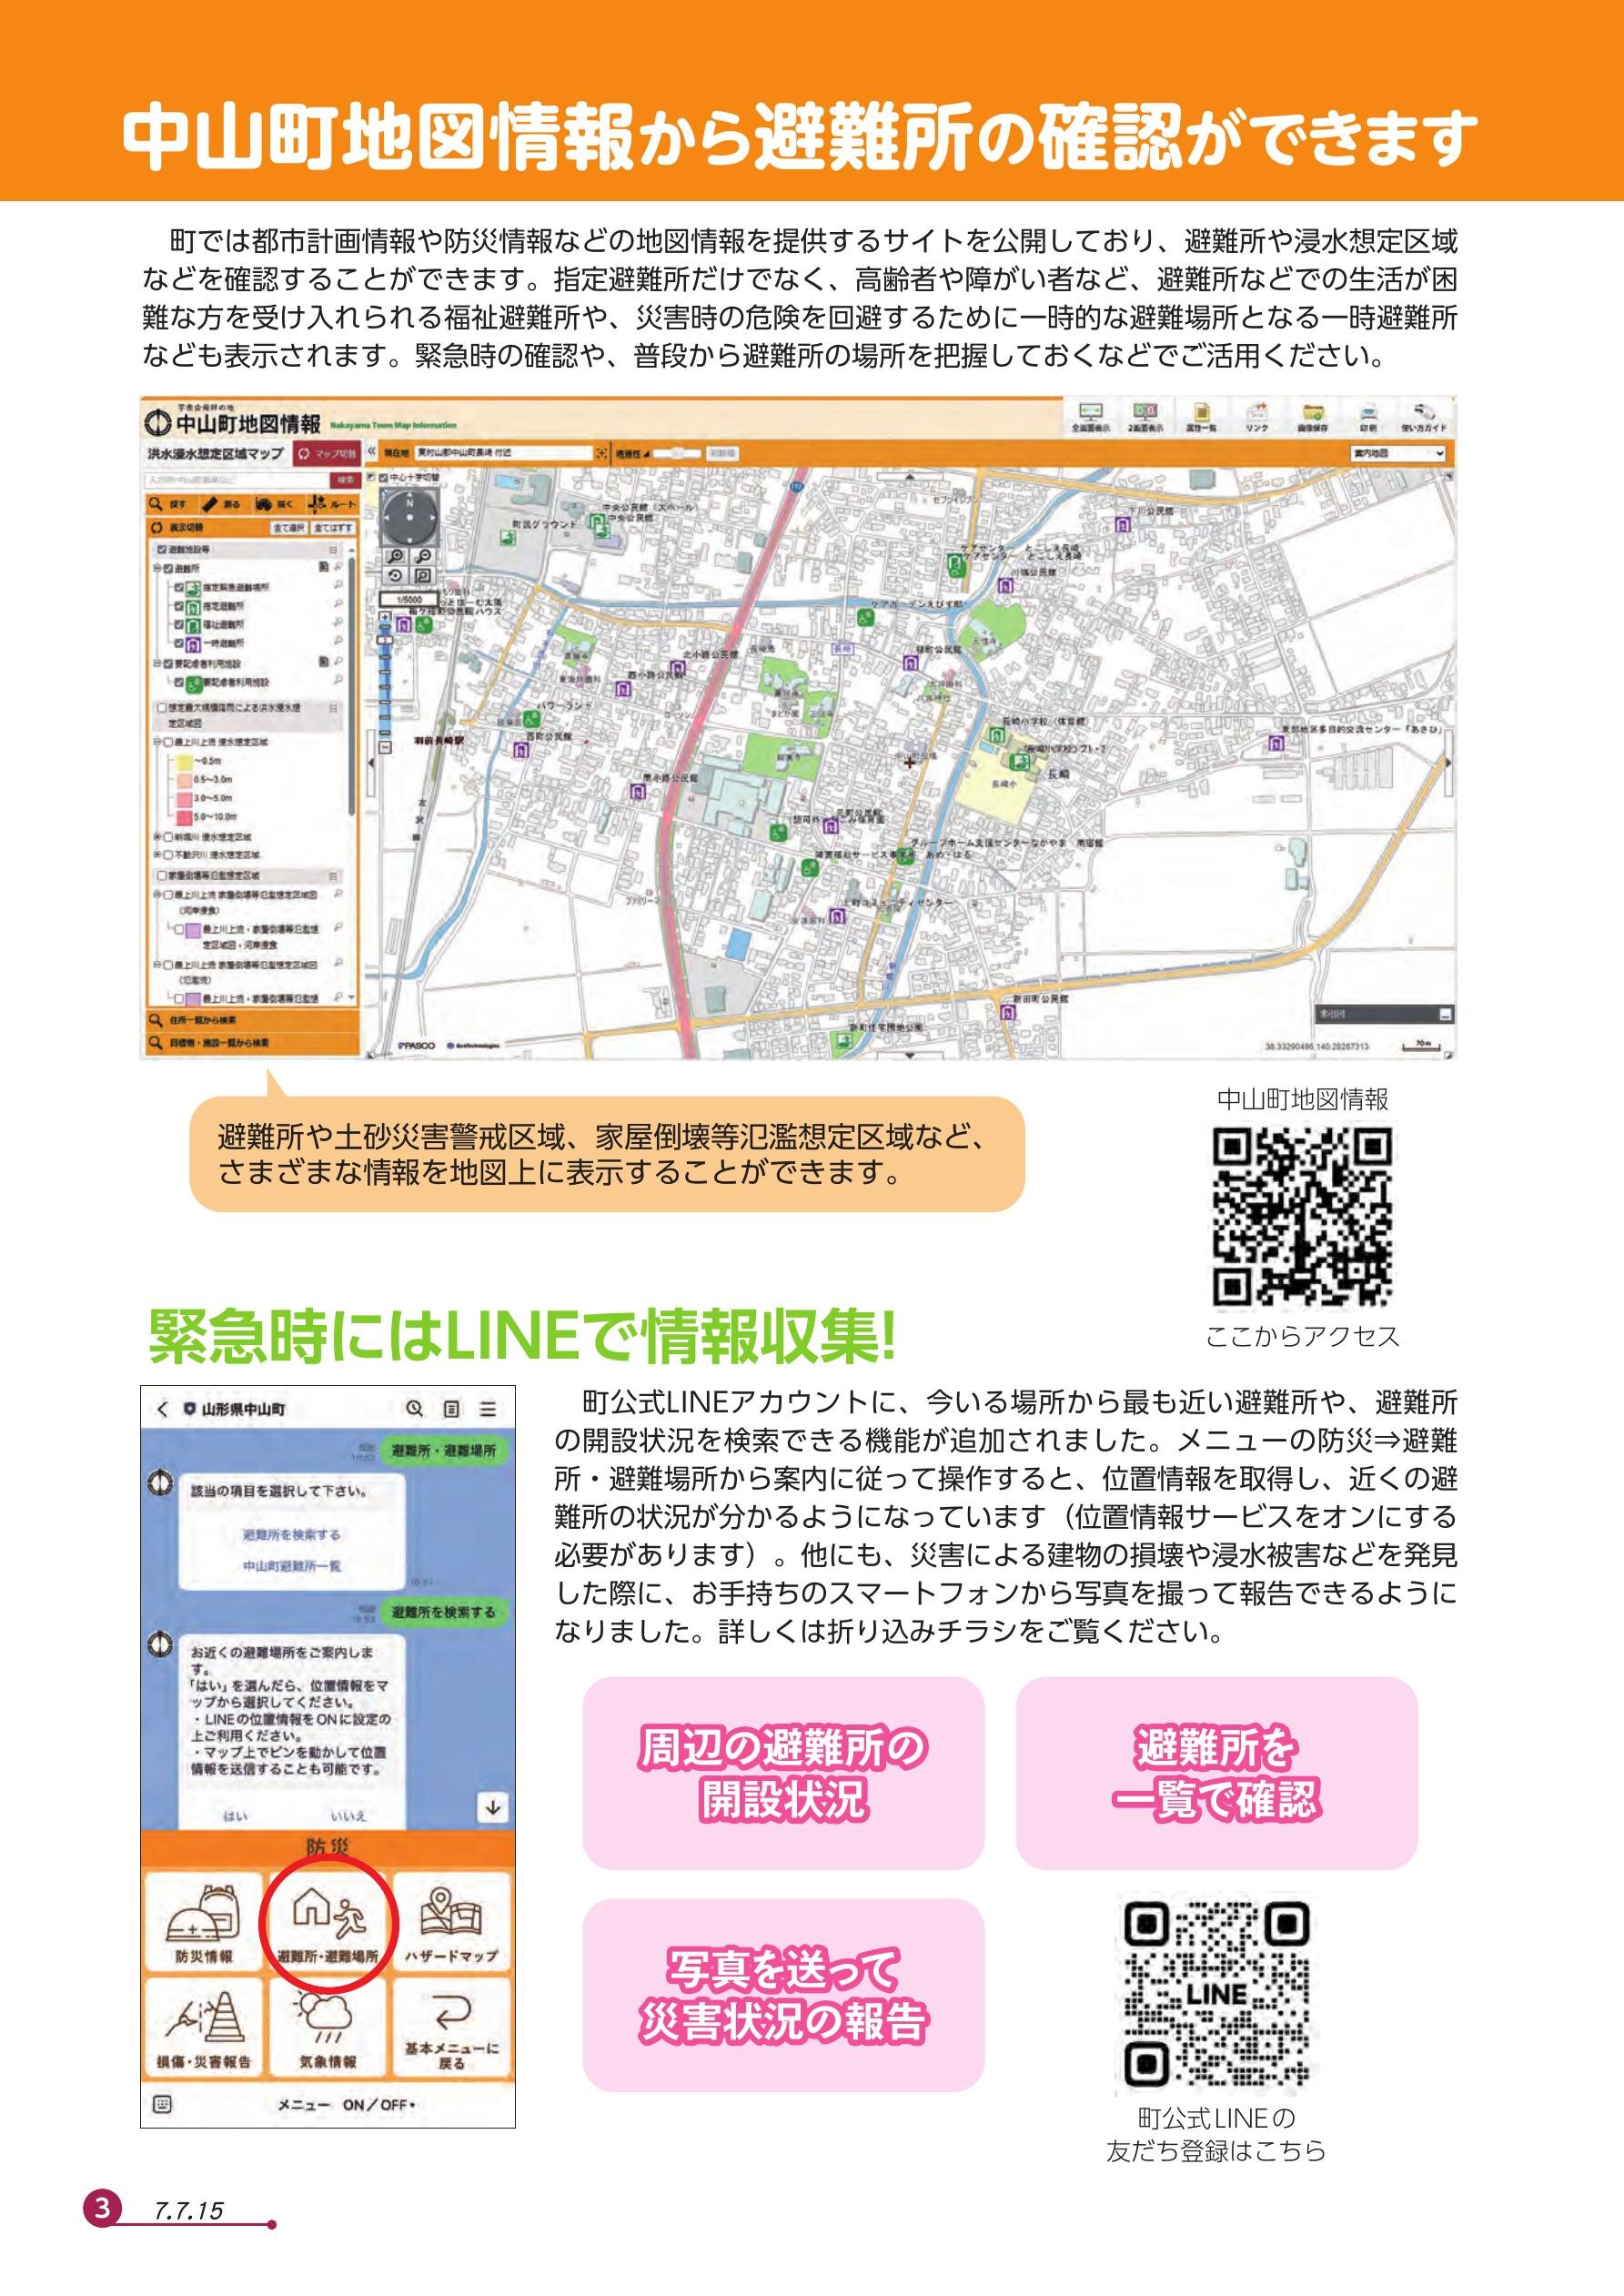Click the map zoom-out magnifier icon
Image resolution: width=1624 pixels, height=2296 pixels.
click(423, 556)
